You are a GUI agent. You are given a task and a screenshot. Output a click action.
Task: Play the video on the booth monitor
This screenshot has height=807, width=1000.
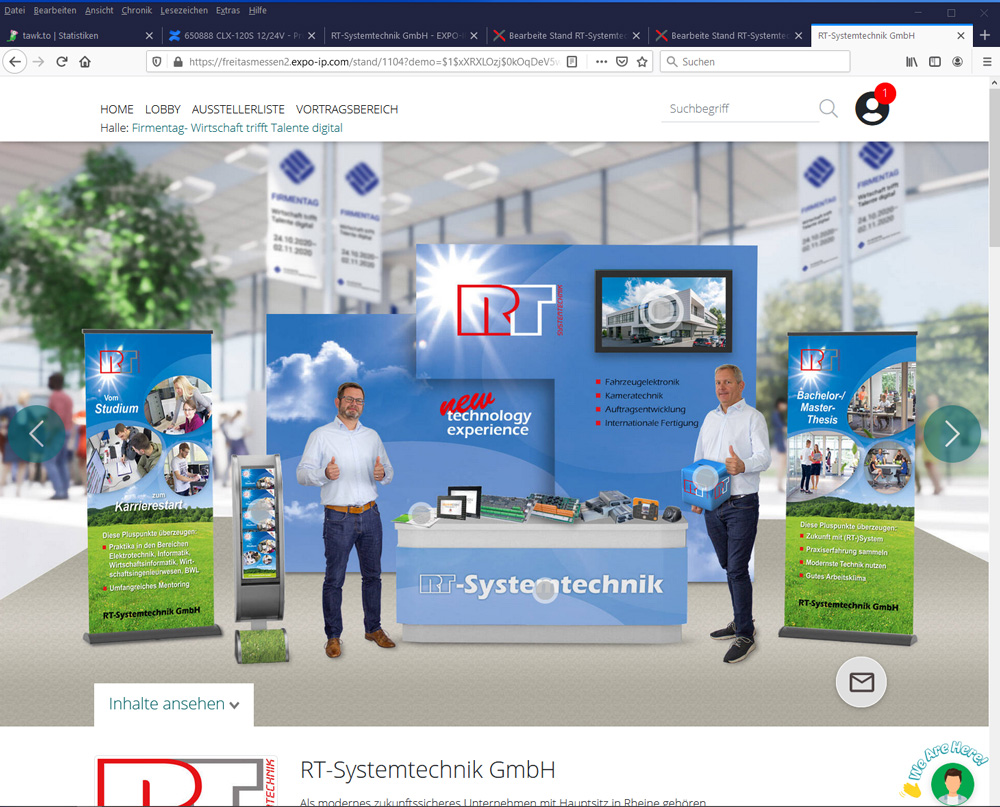click(662, 311)
